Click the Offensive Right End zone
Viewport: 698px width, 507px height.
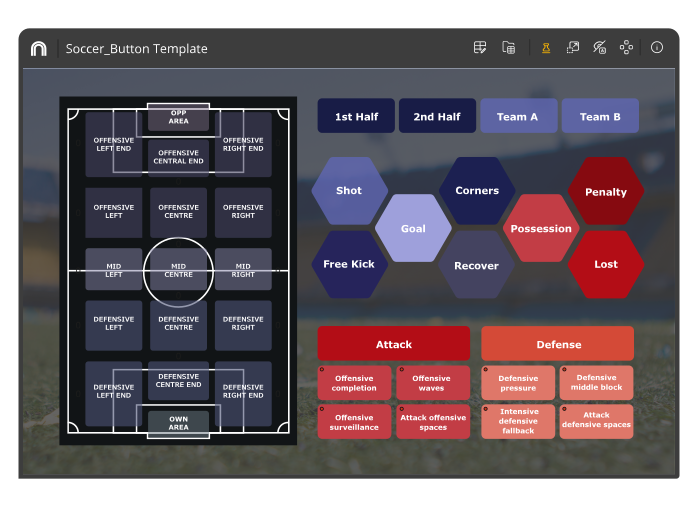click(x=243, y=144)
